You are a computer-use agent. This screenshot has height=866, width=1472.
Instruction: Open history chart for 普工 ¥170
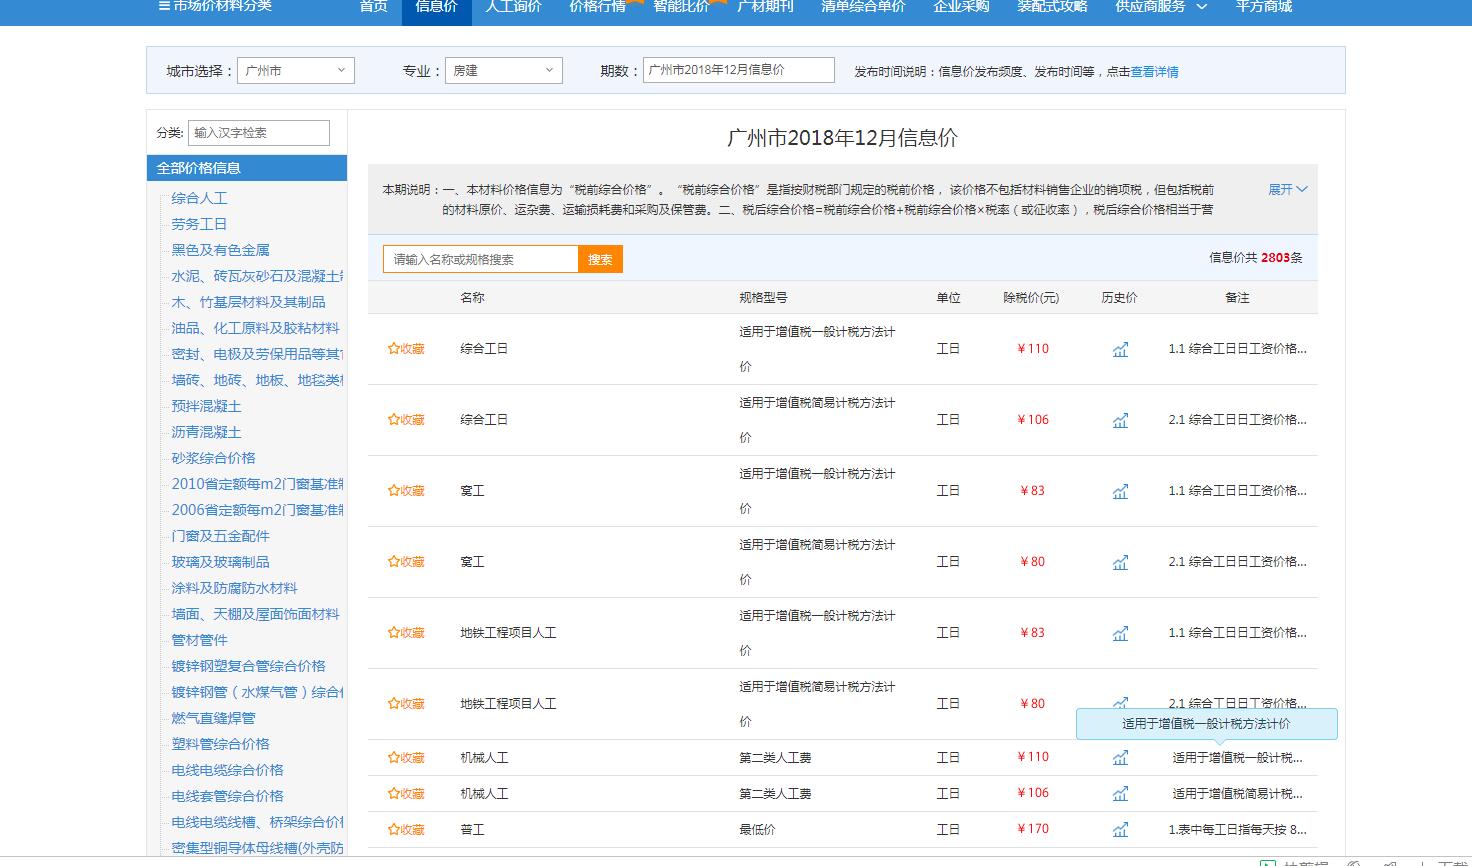[x=1120, y=830]
